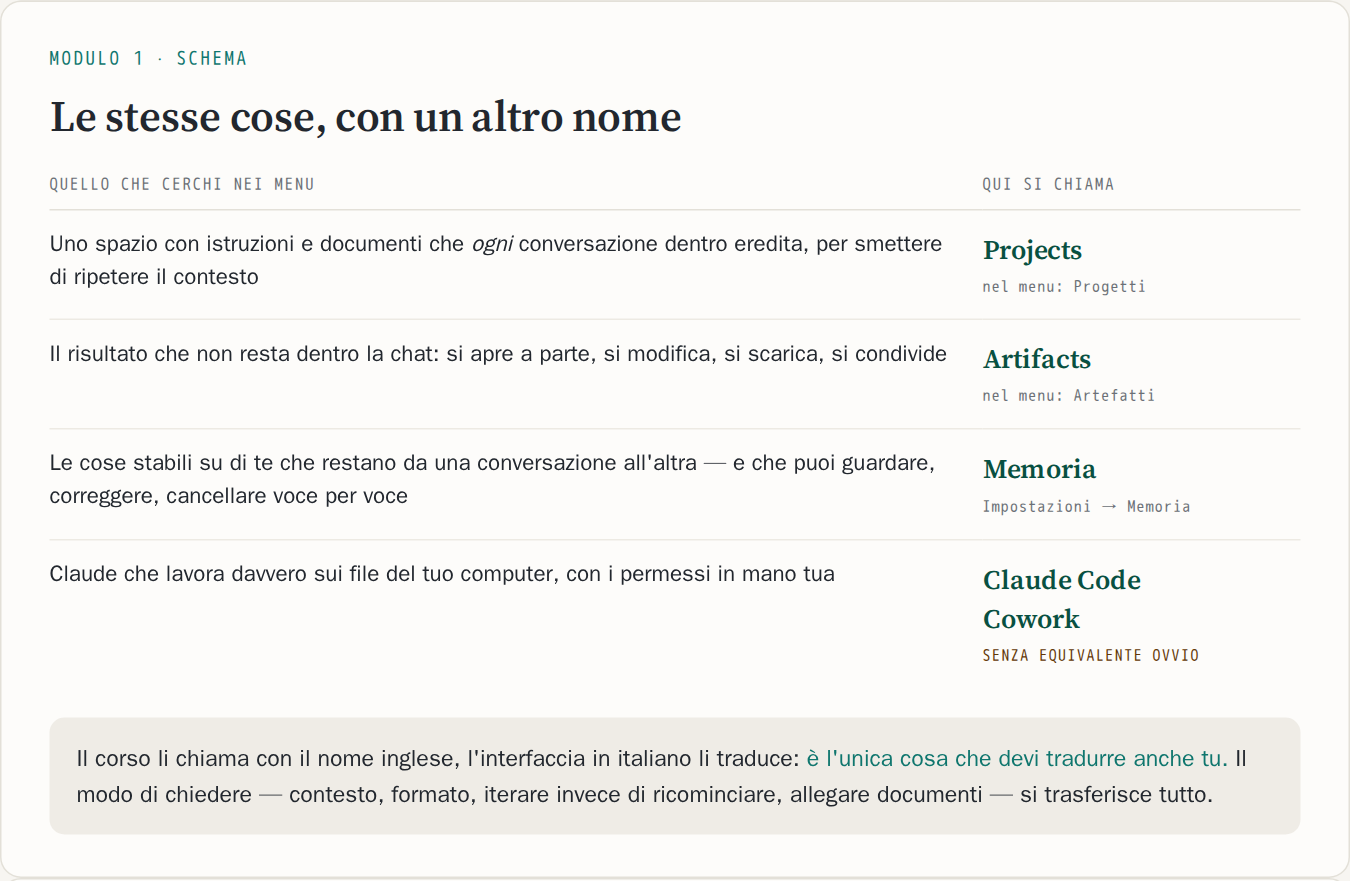The width and height of the screenshot is (1350, 881).
Task: Click the green phrase "è l'unica cosa che devi tradurre anche tu."
Action: click(x=1017, y=759)
